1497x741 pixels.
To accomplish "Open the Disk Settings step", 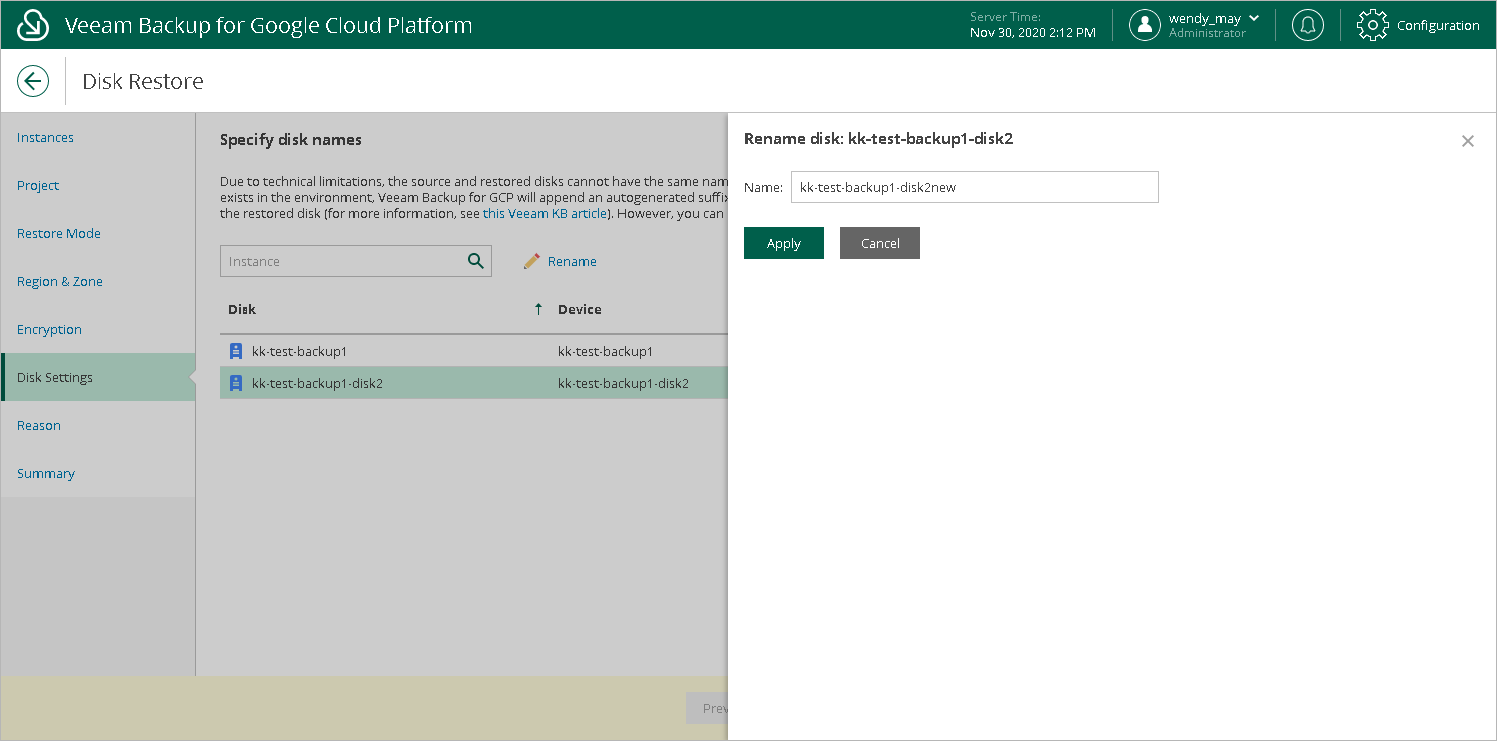I will point(98,377).
